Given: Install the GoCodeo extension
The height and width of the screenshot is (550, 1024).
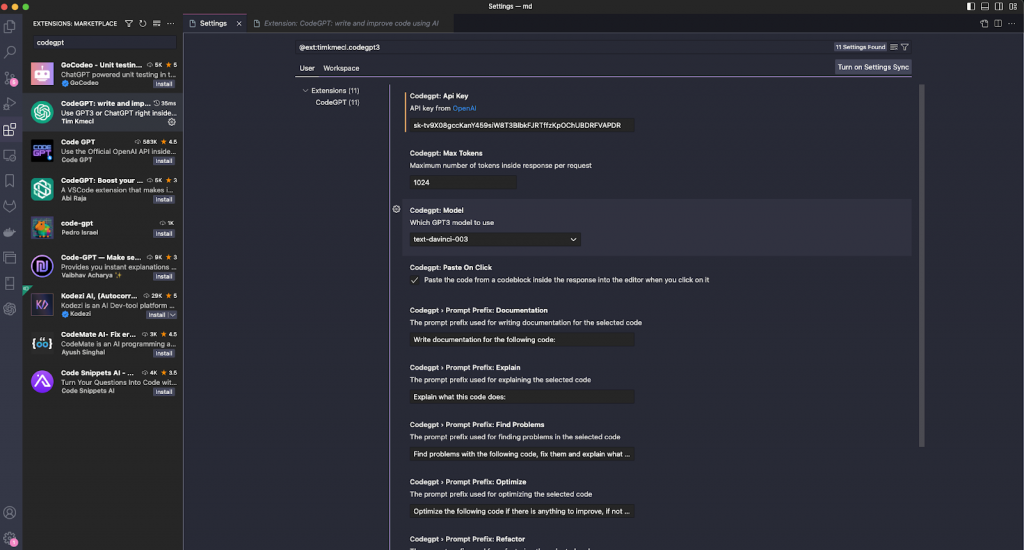Looking at the screenshot, I should [x=164, y=84].
